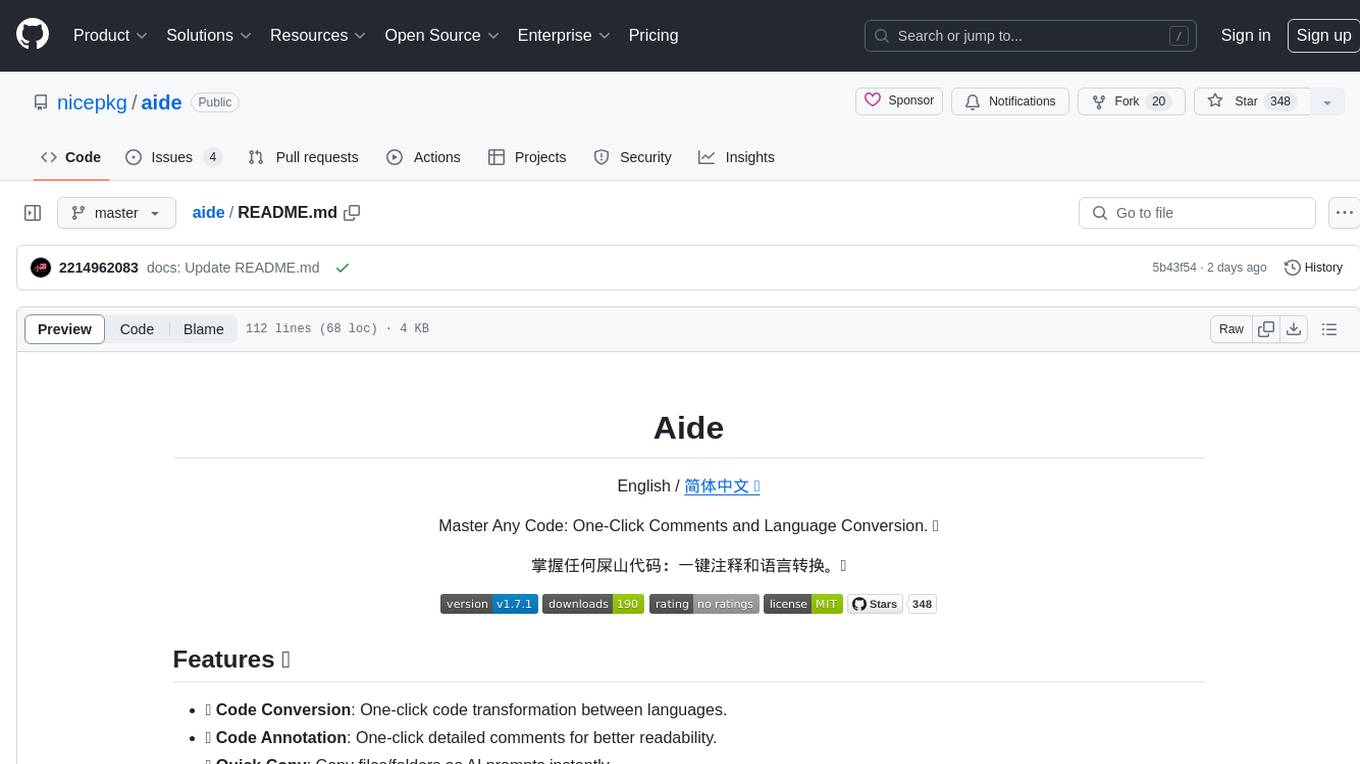The image size is (1360, 764).
Task: Focus the Go to file field
Action: coord(1197,213)
